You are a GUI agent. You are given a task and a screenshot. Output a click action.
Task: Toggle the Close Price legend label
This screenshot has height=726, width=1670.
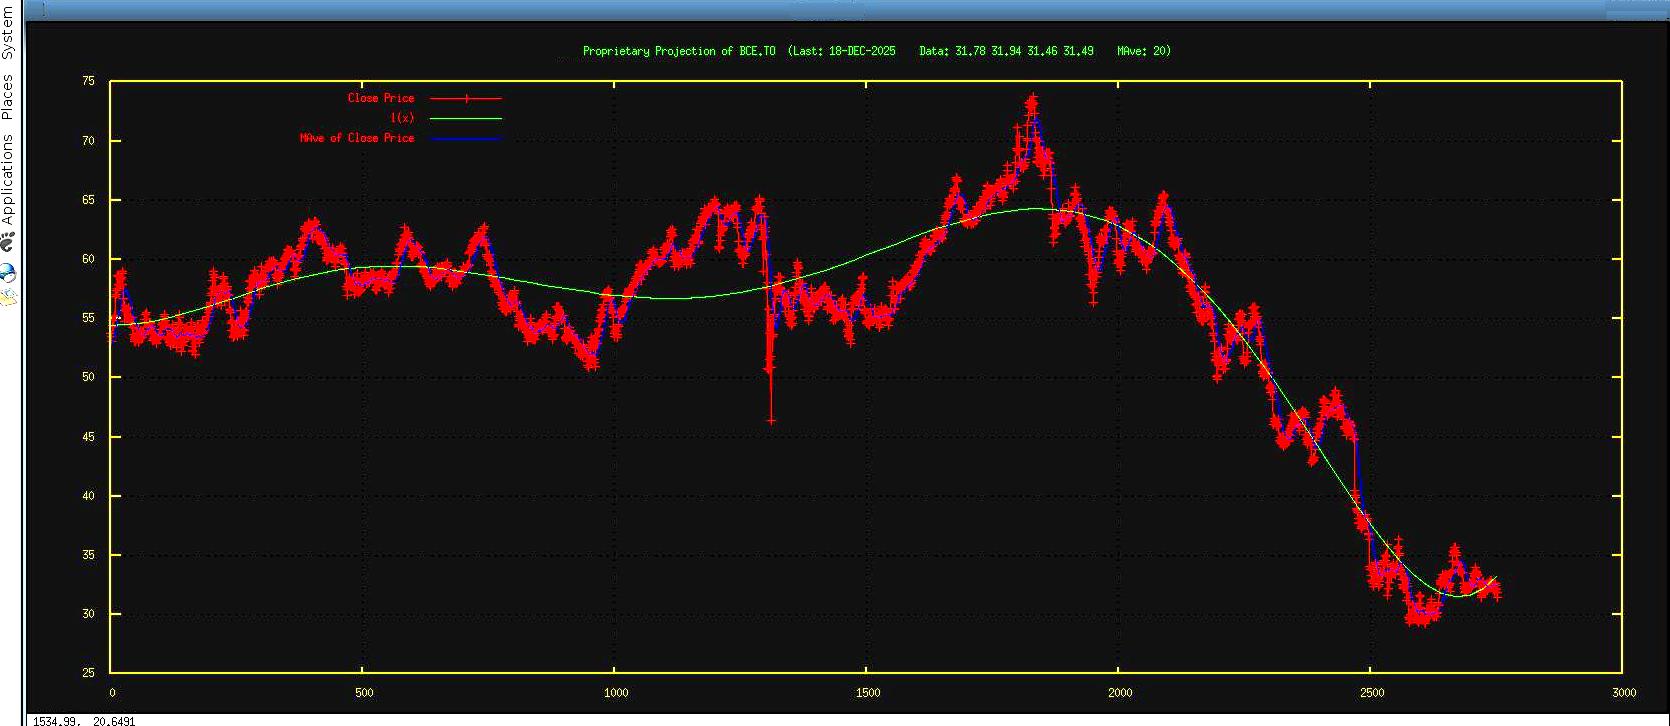380,98
